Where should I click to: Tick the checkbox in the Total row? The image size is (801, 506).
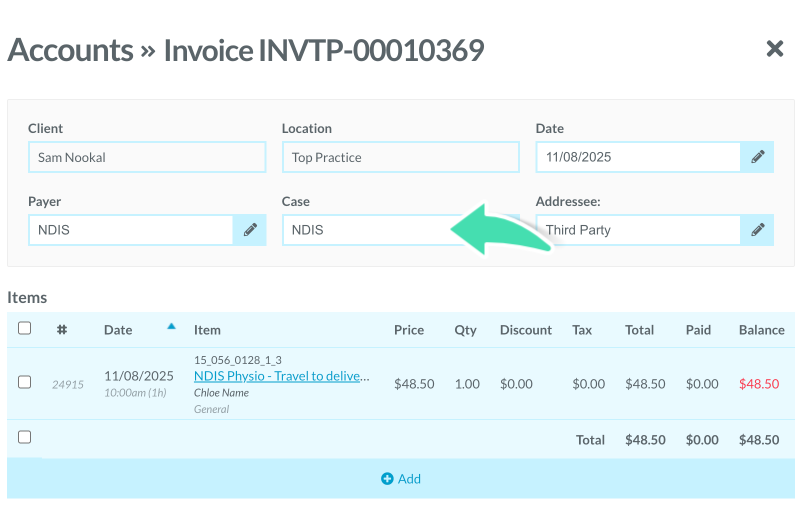point(25,437)
